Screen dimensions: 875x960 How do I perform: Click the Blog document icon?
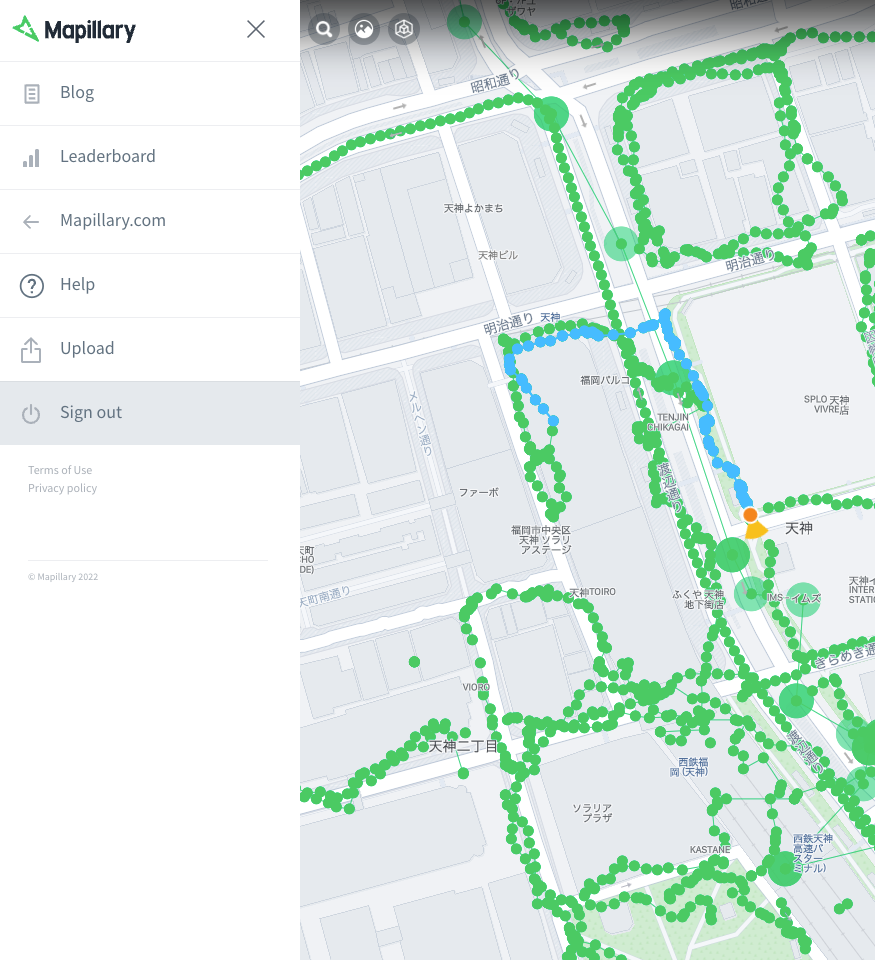click(31, 94)
